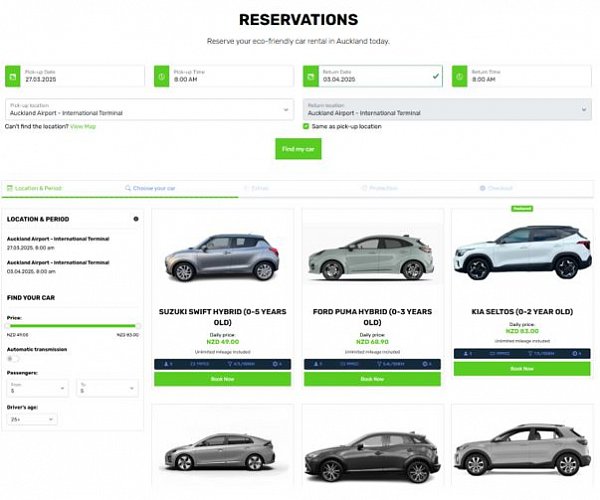Click Book Now for Suzuki Swift Hybrid
Viewport: 600px width, 500px height.
click(223, 379)
